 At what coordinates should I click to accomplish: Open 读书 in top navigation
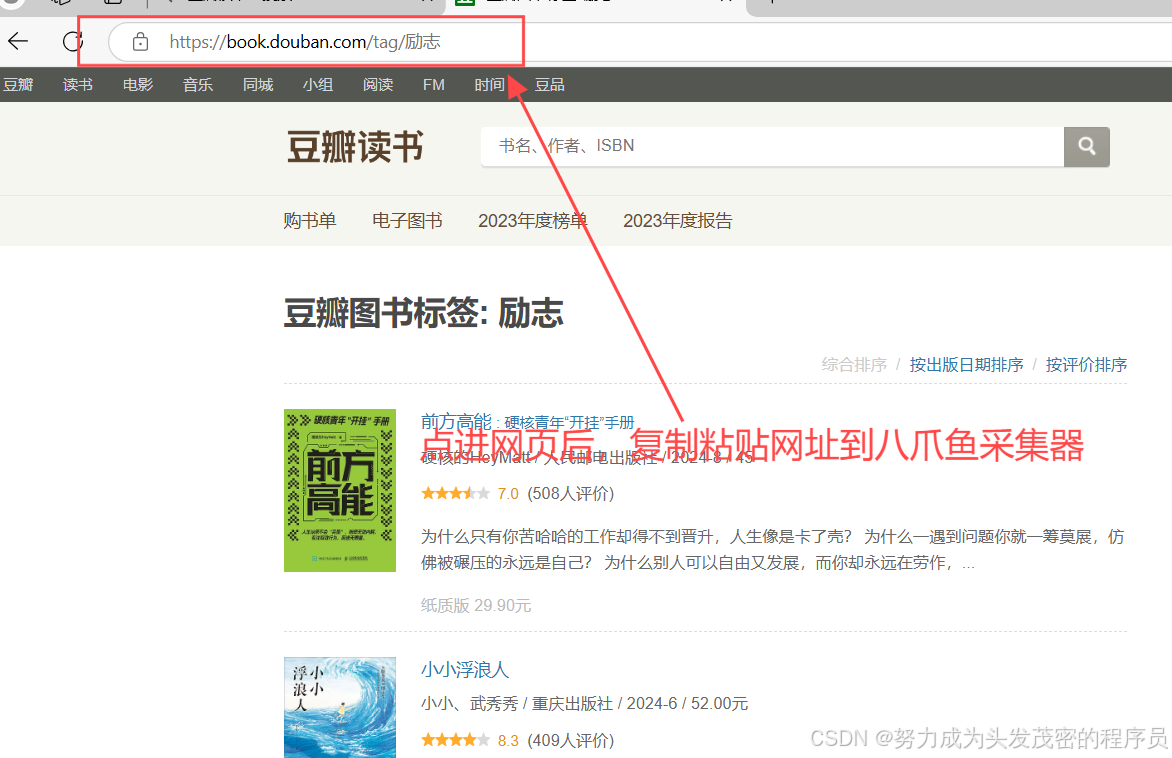(x=78, y=84)
